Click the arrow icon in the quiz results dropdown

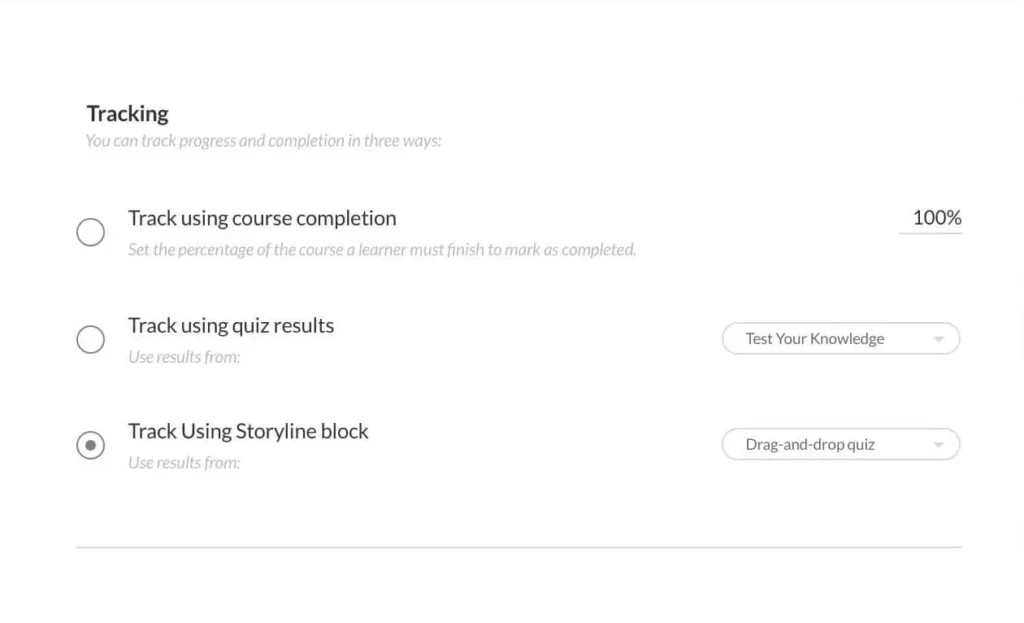click(938, 340)
